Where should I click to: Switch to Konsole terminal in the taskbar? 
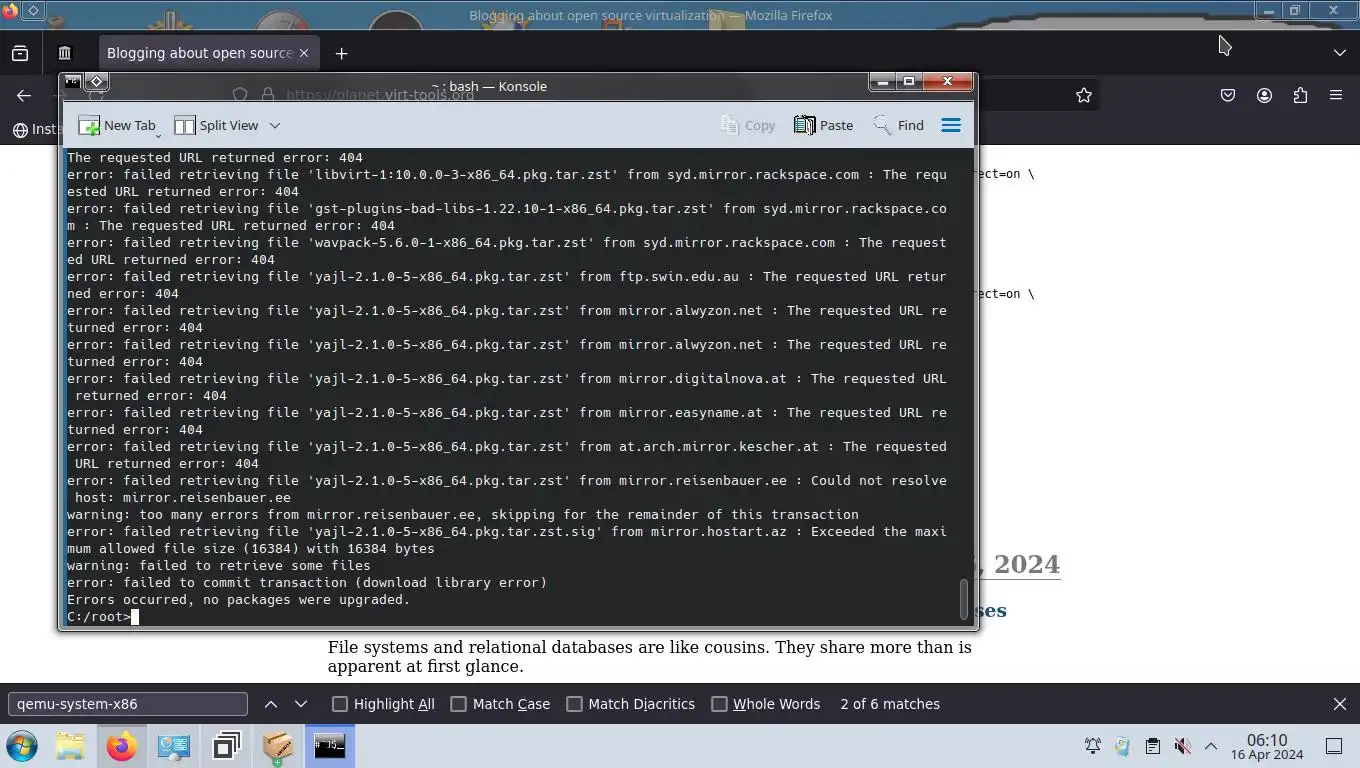[330, 746]
